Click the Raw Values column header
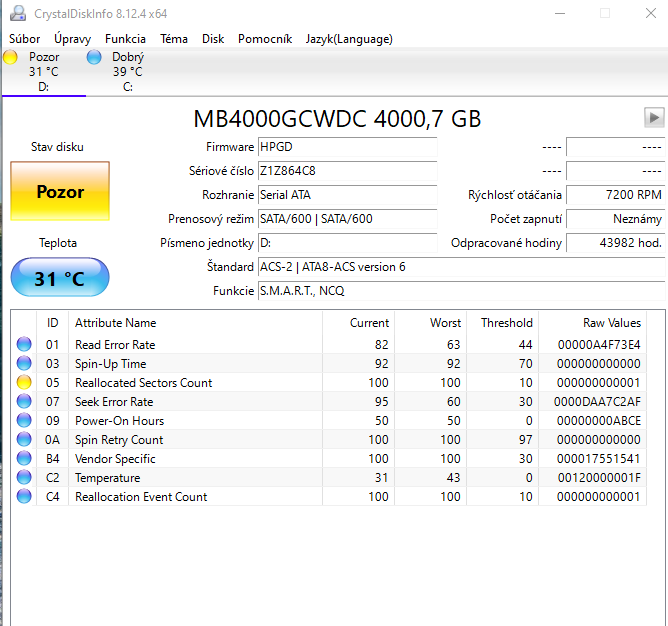Viewport: 668px width, 626px height. [x=593, y=323]
